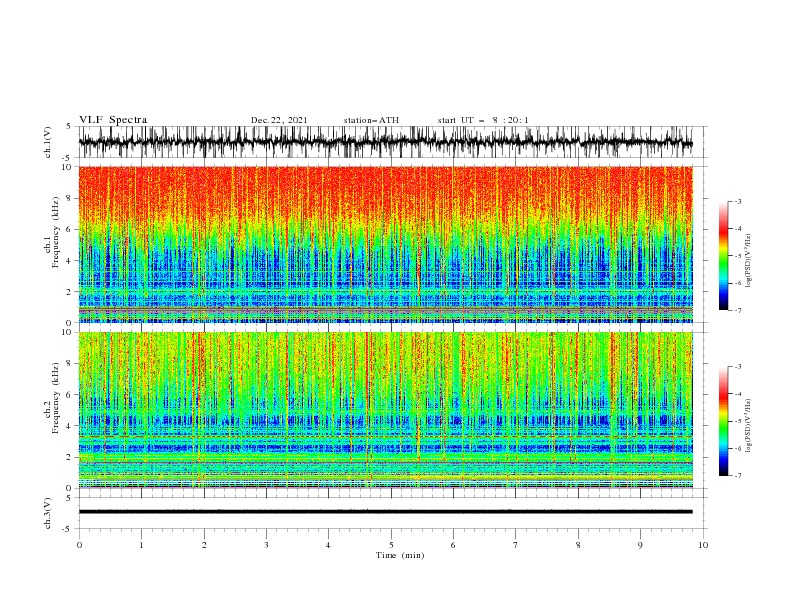Click the time axis tick label "6"

click(453, 545)
